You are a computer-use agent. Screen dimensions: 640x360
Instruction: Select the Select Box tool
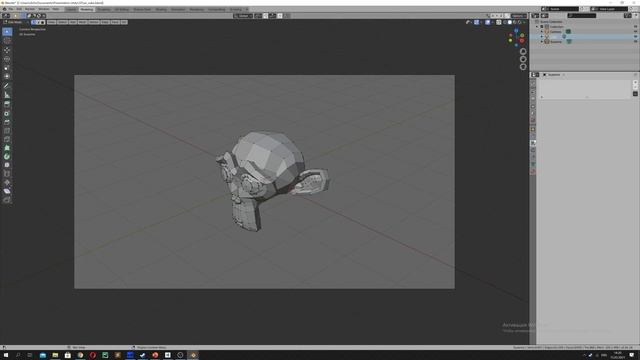tap(7, 31)
